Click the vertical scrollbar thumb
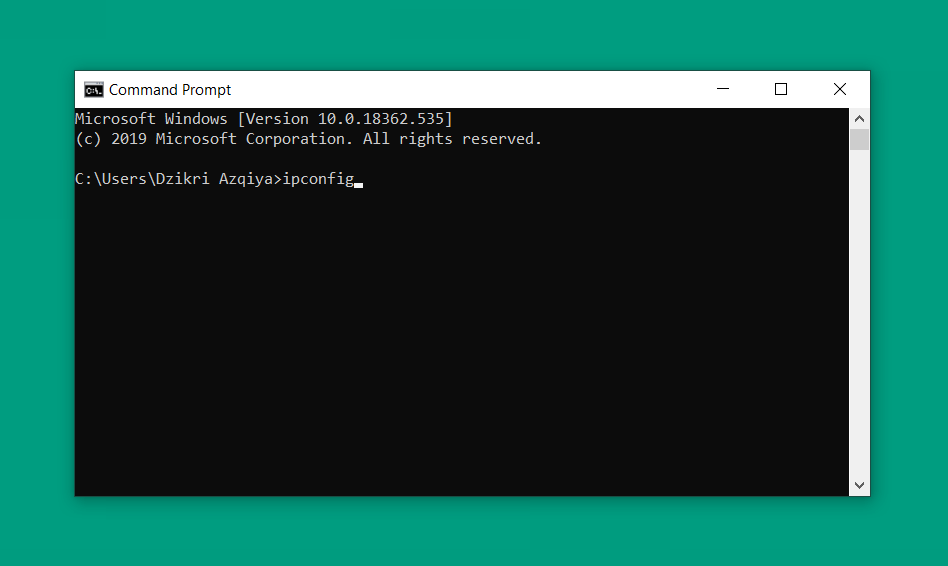This screenshot has width=948, height=566. click(x=859, y=140)
